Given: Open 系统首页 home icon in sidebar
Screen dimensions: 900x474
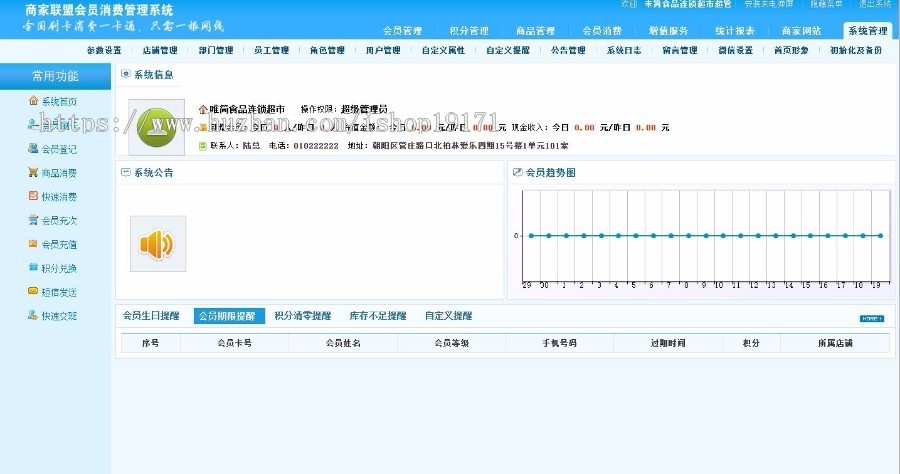Looking at the screenshot, I should [33, 100].
